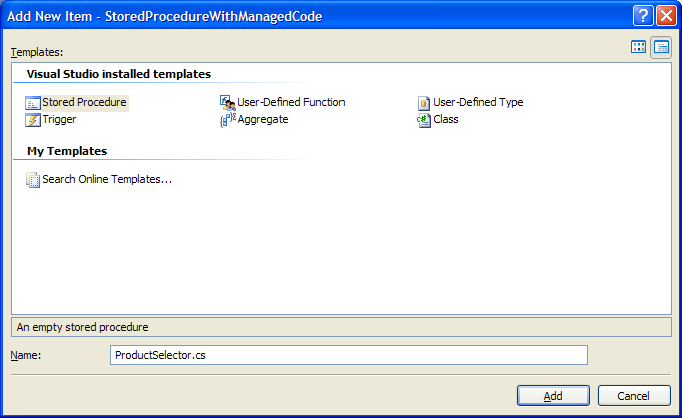Image resolution: width=682 pixels, height=418 pixels.
Task: Switch to large icons view
Action: [639, 47]
